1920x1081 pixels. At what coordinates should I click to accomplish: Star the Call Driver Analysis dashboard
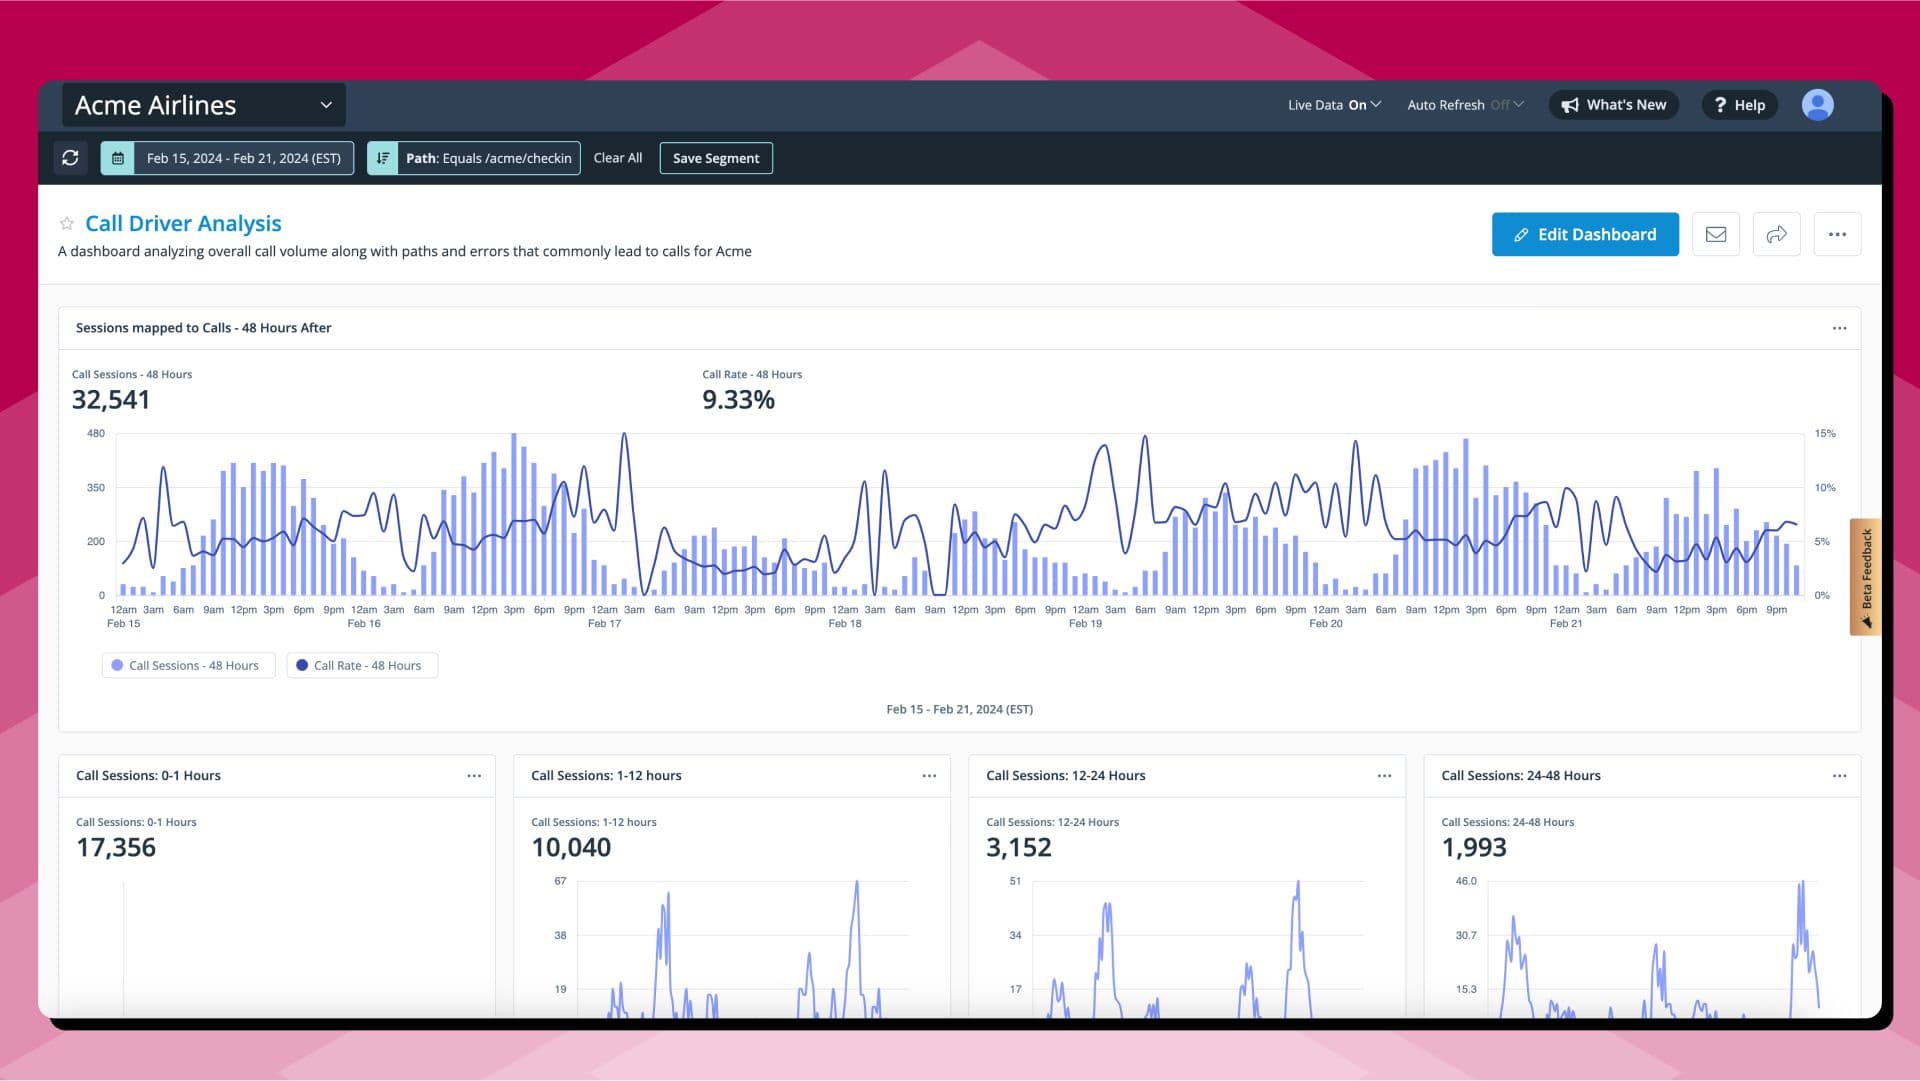[66, 223]
